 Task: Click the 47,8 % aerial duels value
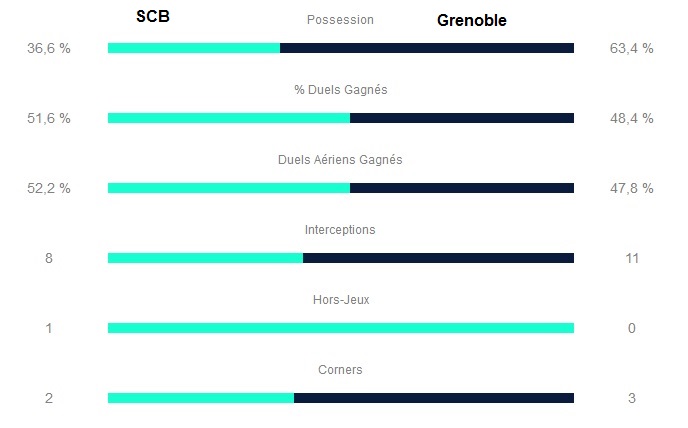click(631, 188)
